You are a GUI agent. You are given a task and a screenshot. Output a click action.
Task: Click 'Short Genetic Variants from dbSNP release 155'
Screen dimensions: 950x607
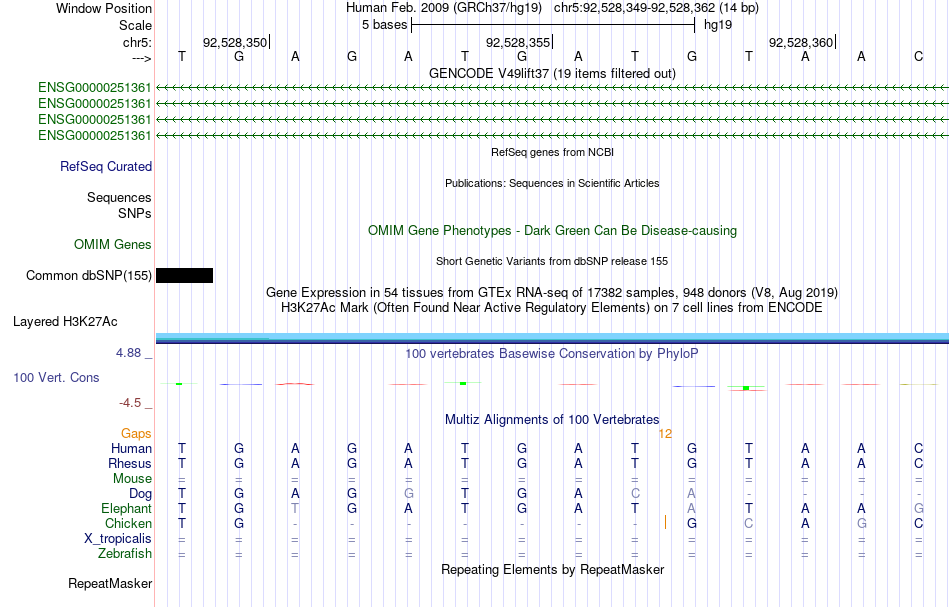click(552, 261)
